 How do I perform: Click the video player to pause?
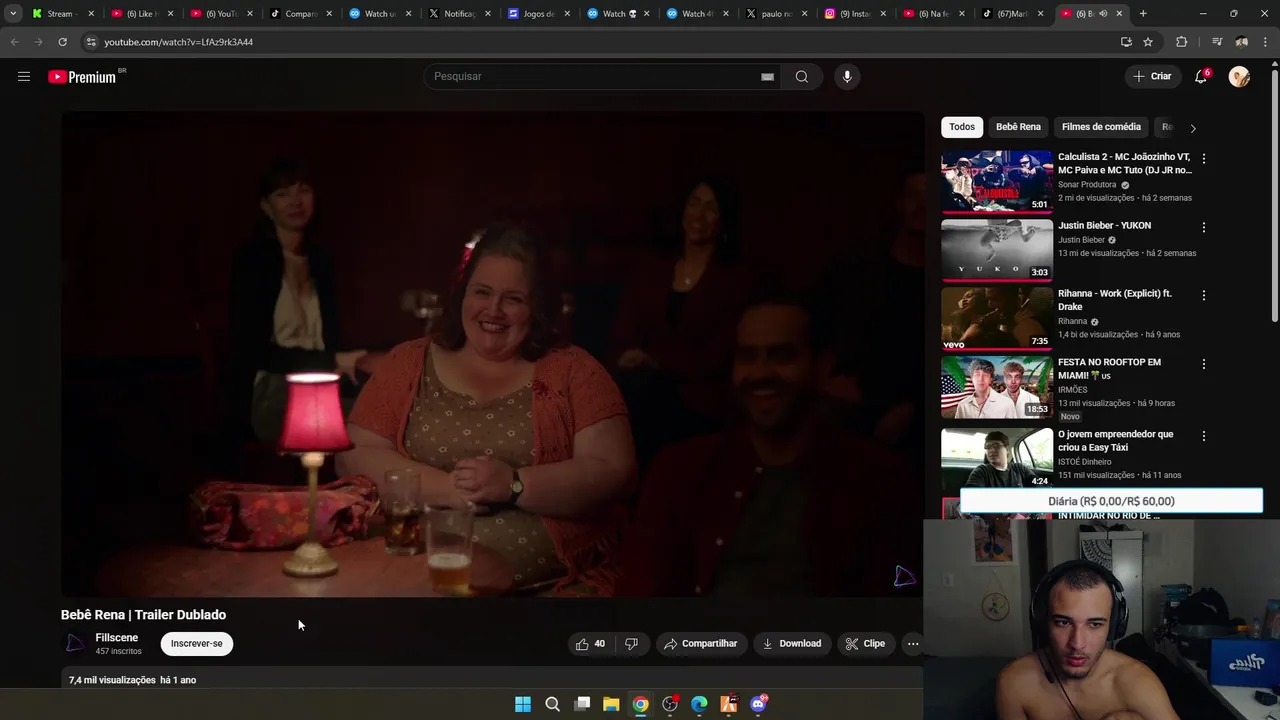[493, 354]
